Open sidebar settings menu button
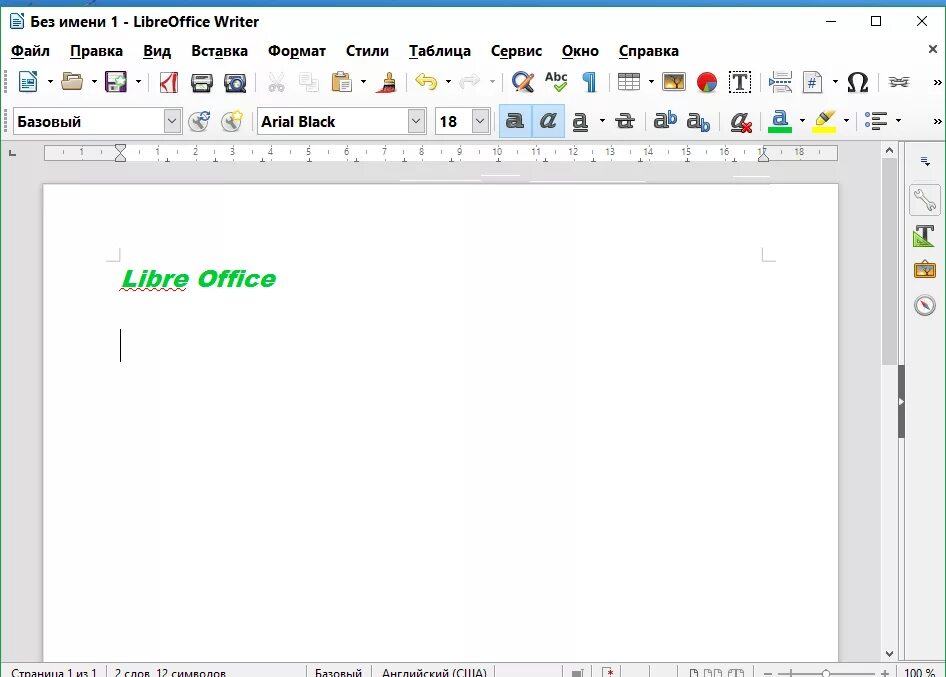The width and height of the screenshot is (946, 677). pyautogui.click(x=924, y=161)
